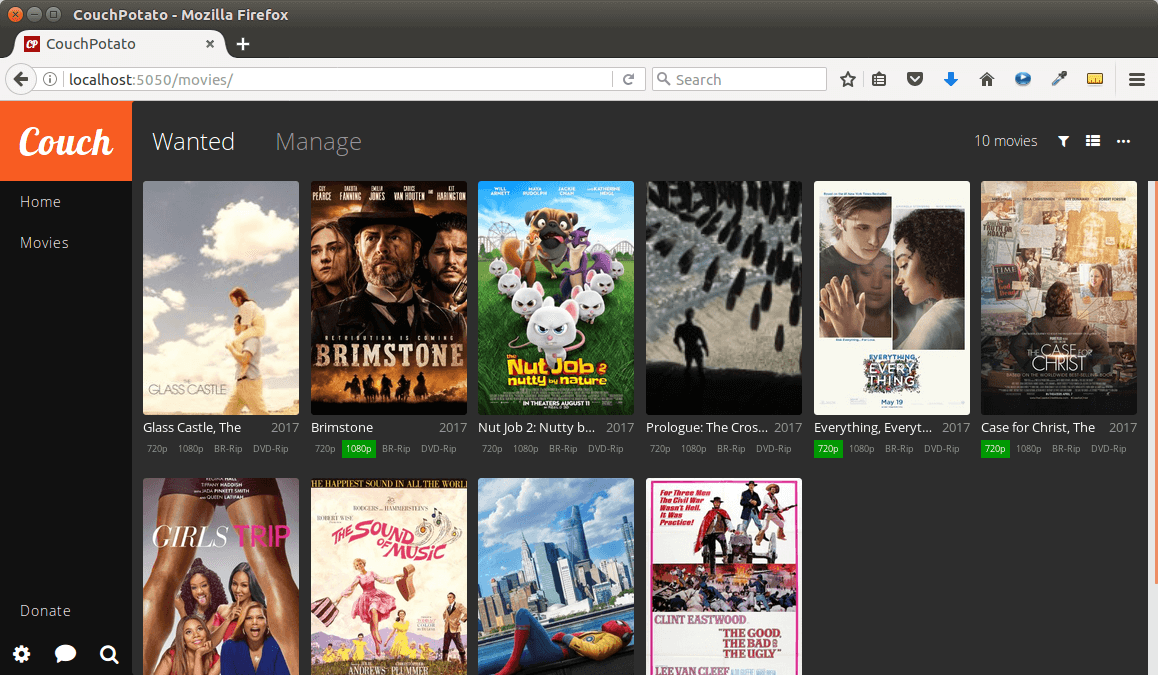Open Firefox hamburger menu
This screenshot has height=675, width=1158.
tap(1136, 80)
